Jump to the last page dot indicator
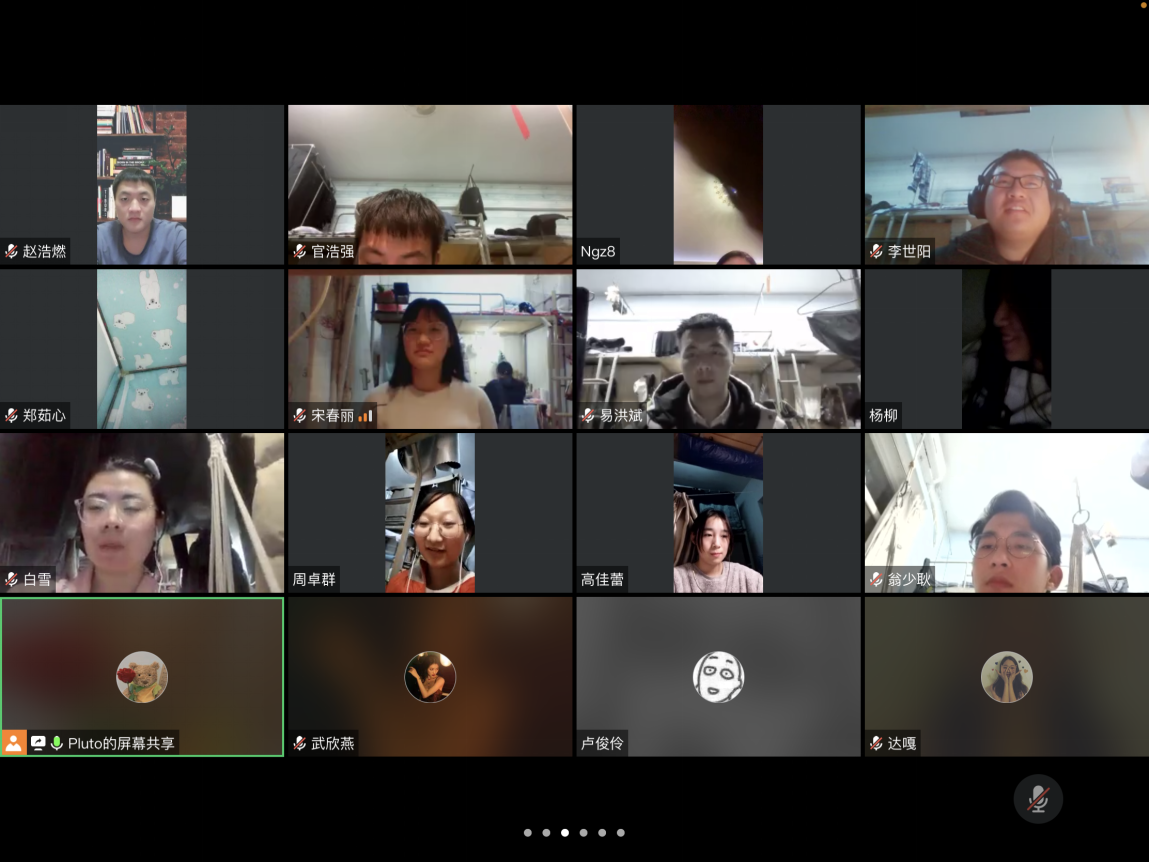 [x=621, y=832]
